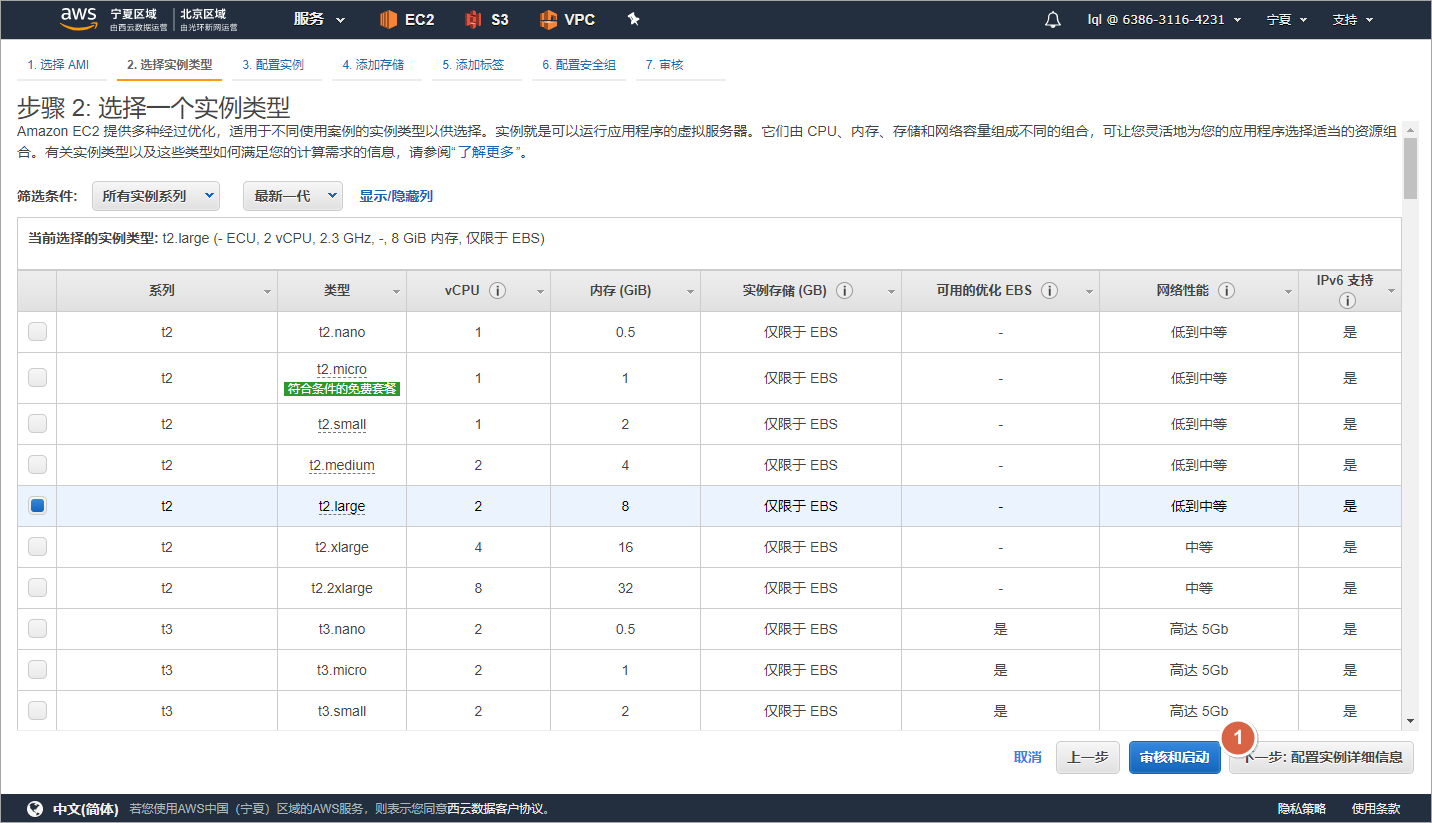The width and height of the screenshot is (1432, 823).
Task: Click the 上一步 button
Action: point(1088,757)
